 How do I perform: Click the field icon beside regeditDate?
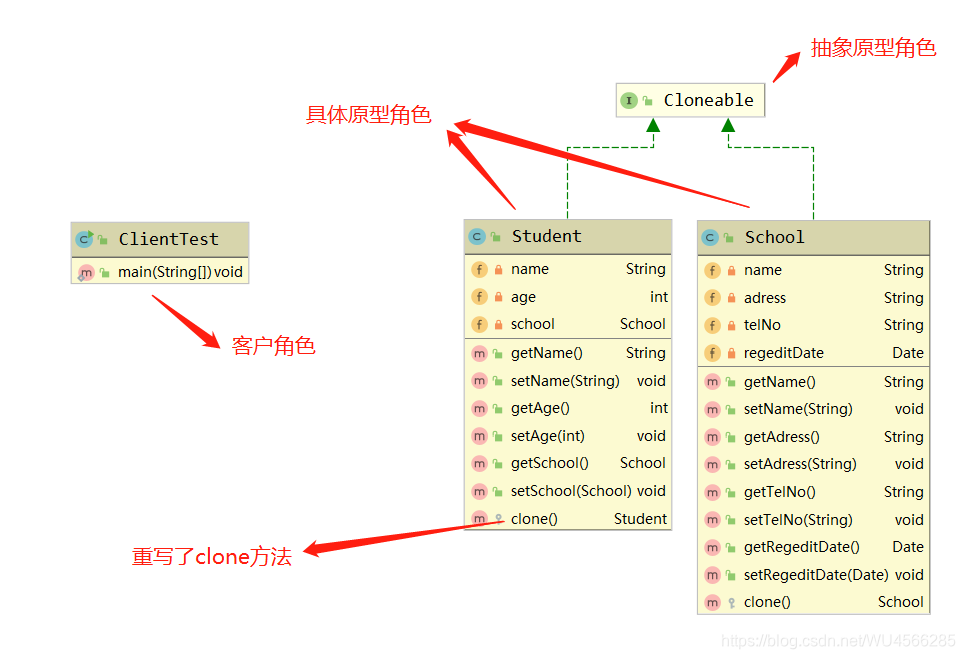[713, 353]
